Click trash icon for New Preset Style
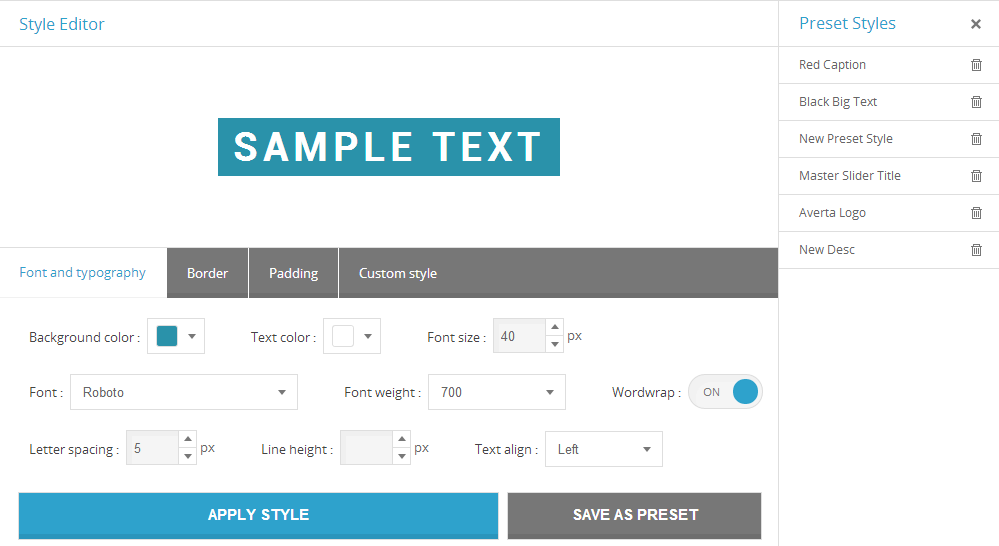 [x=976, y=139]
